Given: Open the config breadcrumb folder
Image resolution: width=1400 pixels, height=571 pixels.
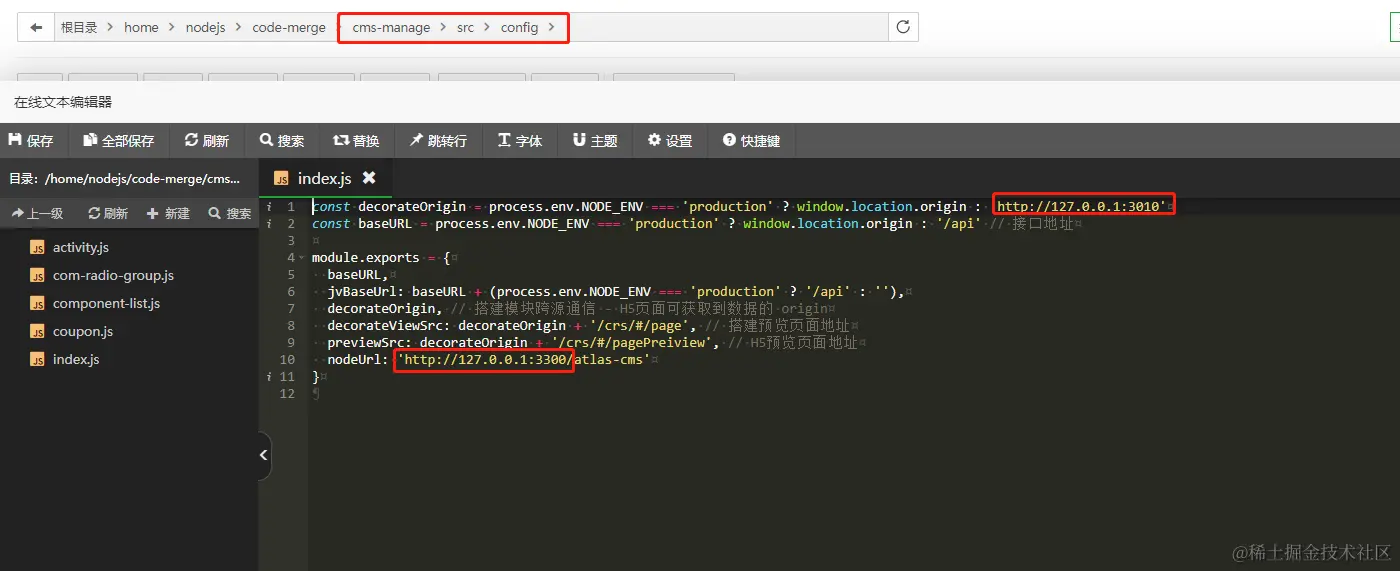Looking at the screenshot, I should [519, 27].
